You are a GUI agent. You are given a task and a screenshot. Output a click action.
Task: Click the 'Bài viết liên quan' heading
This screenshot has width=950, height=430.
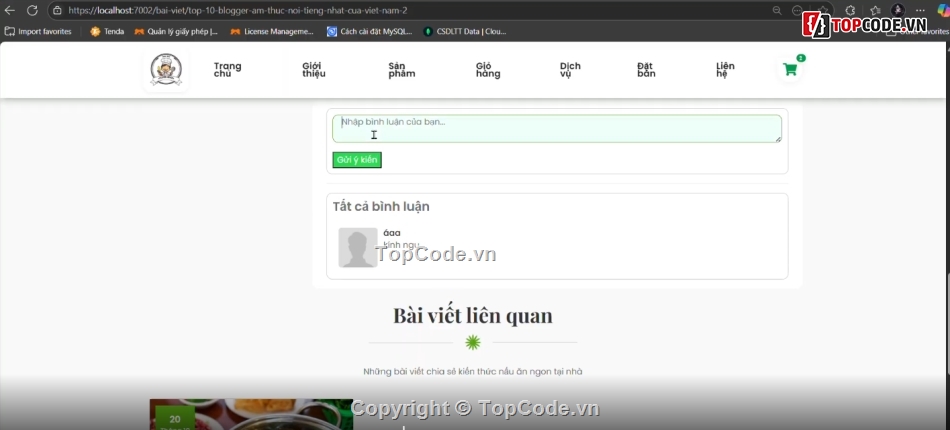pyautogui.click(x=473, y=316)
